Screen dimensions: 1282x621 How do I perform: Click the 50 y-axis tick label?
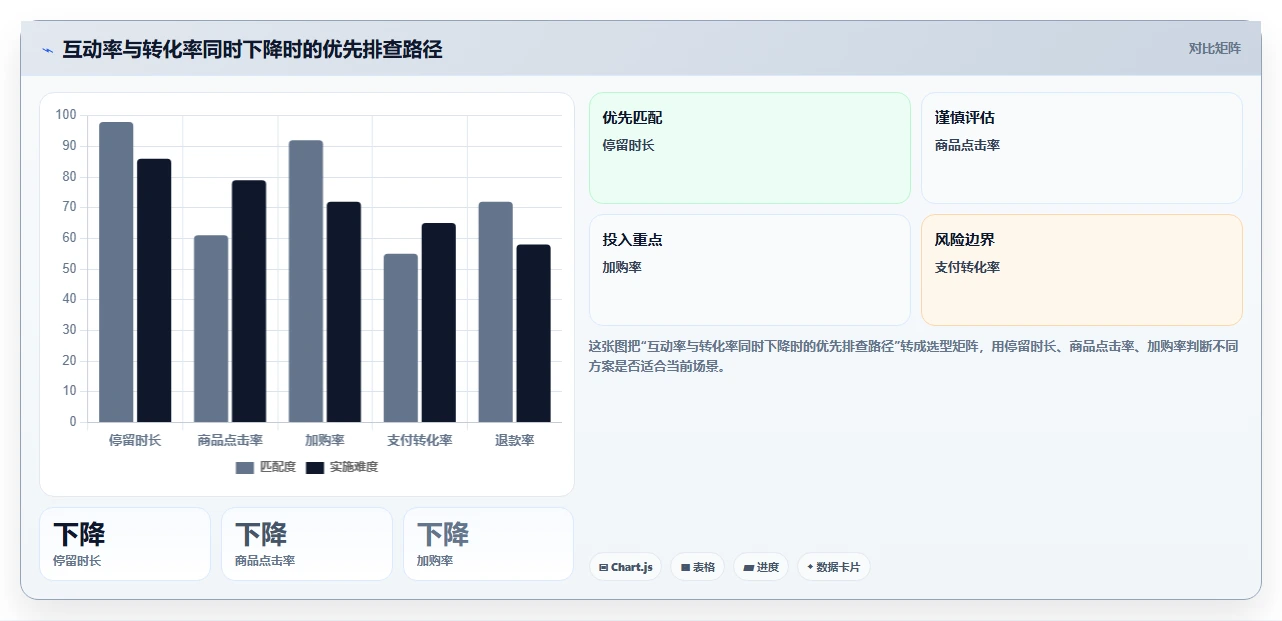(69, 268)
